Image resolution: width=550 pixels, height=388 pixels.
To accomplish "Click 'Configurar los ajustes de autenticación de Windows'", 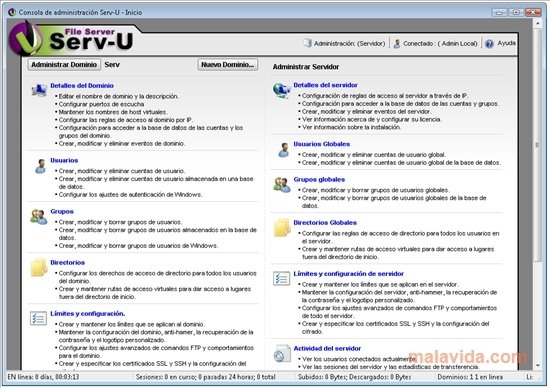I will pos(131,195).
